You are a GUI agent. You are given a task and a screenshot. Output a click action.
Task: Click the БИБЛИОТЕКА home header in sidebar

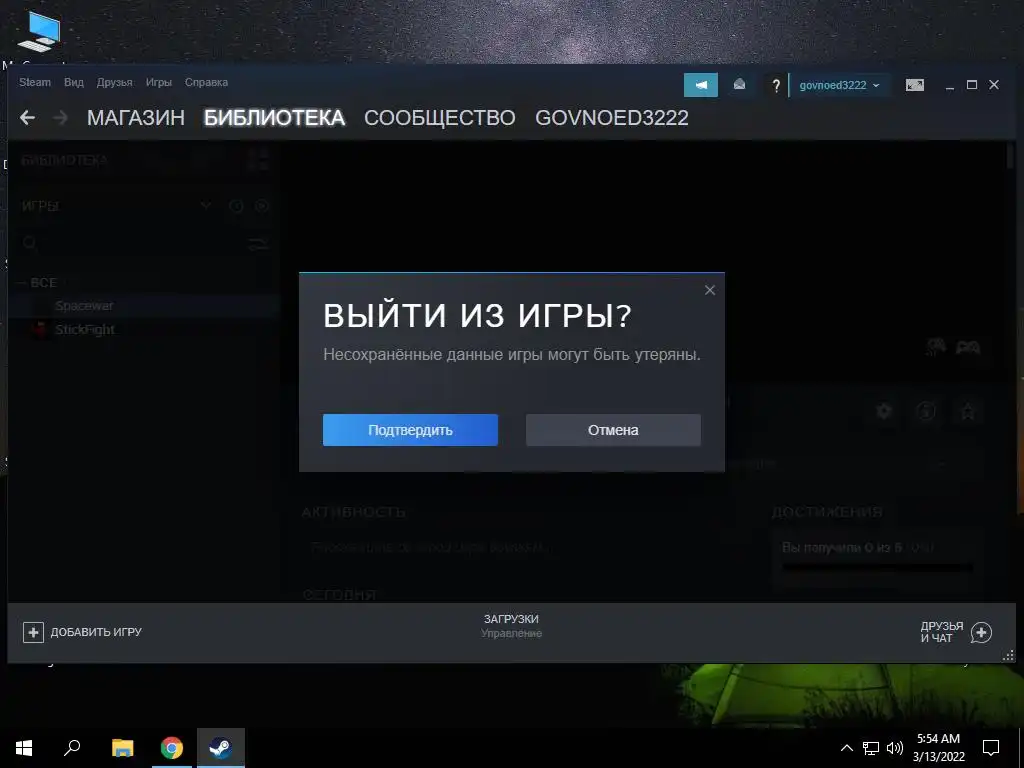(65, 160)
